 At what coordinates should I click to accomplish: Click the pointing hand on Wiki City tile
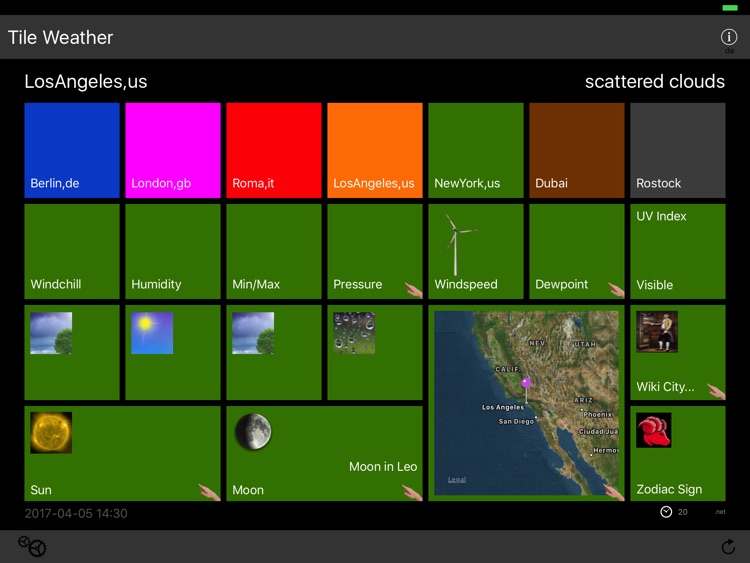point(716,391)
